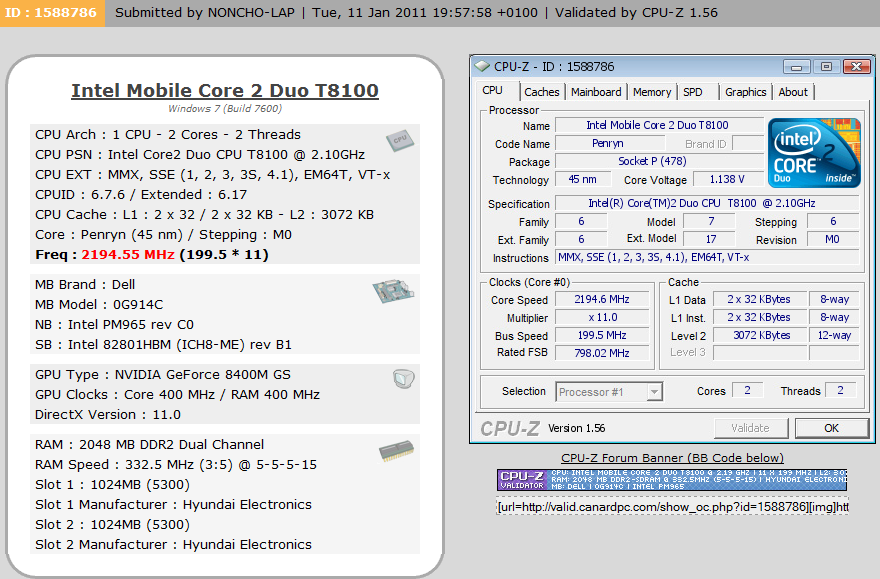Click the Package value Socket P (478)
This screenshot has height=579, width=880.
click(x=658, y=162)
